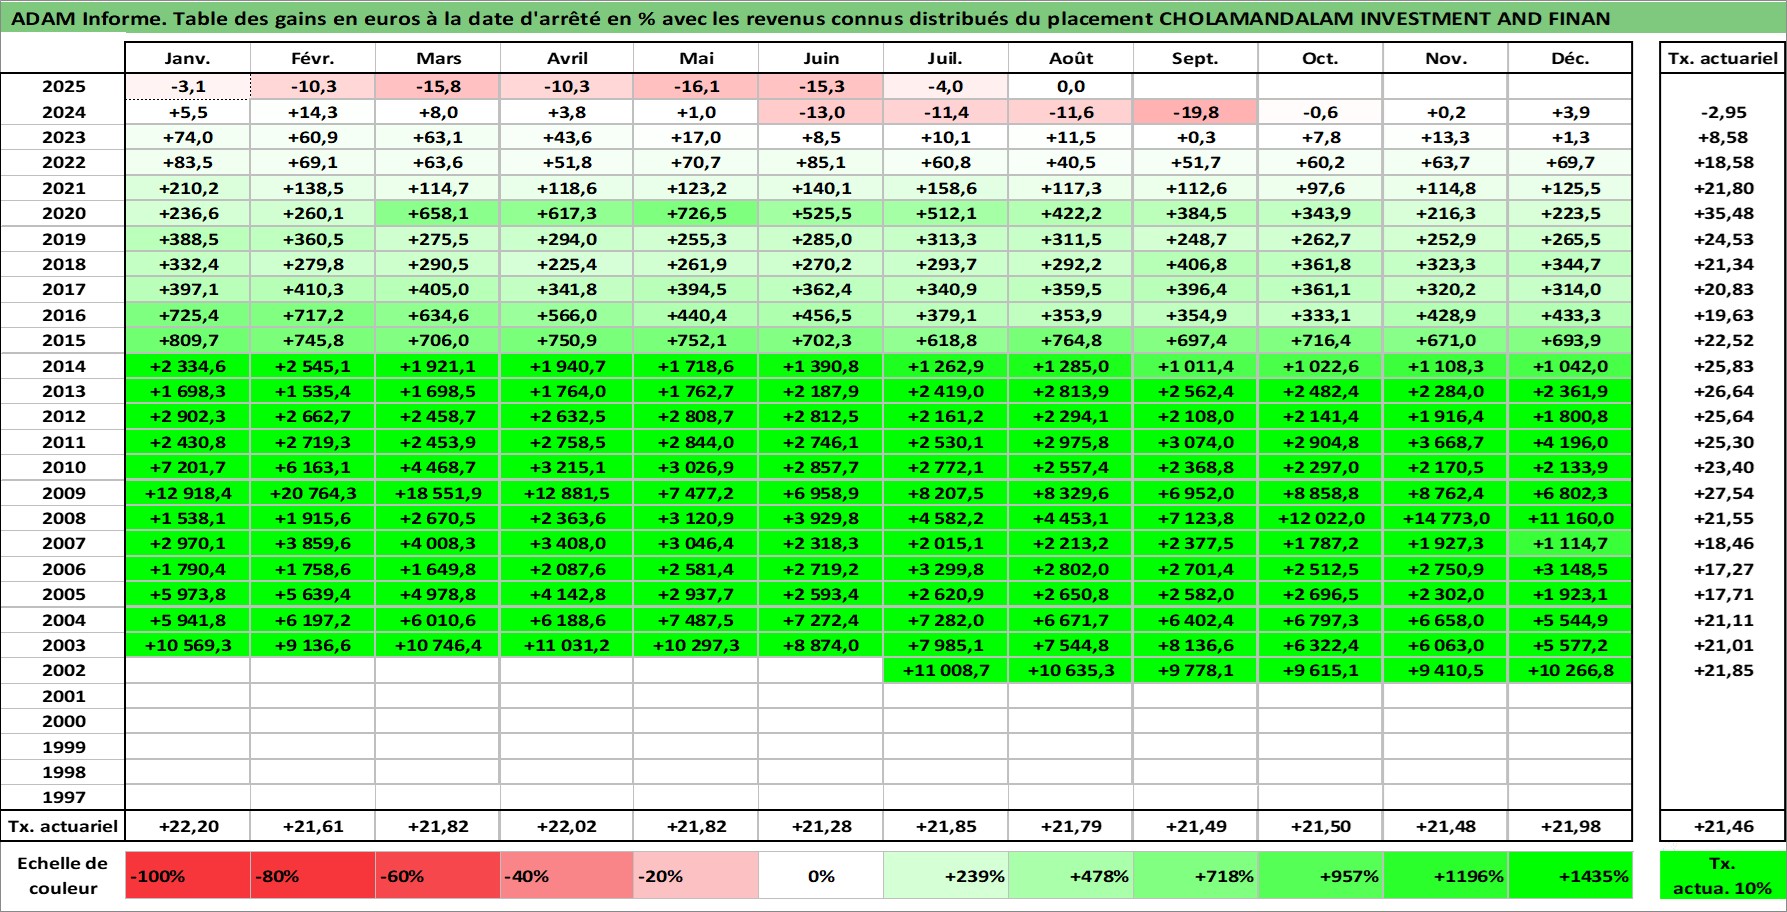Select actuarial rate -2,95 for 2024
This screenshot has height=912, width=1787.
[1723, 112]
